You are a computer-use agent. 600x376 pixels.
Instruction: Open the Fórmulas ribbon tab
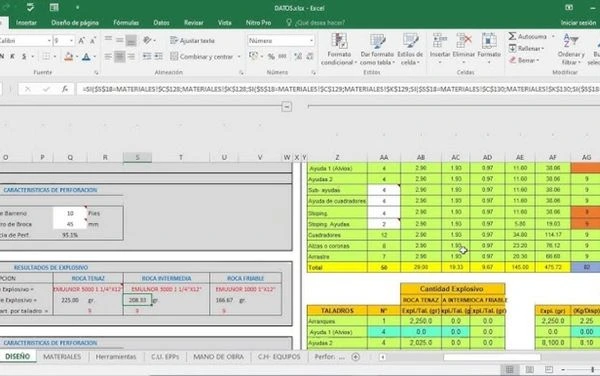(126, 23)
